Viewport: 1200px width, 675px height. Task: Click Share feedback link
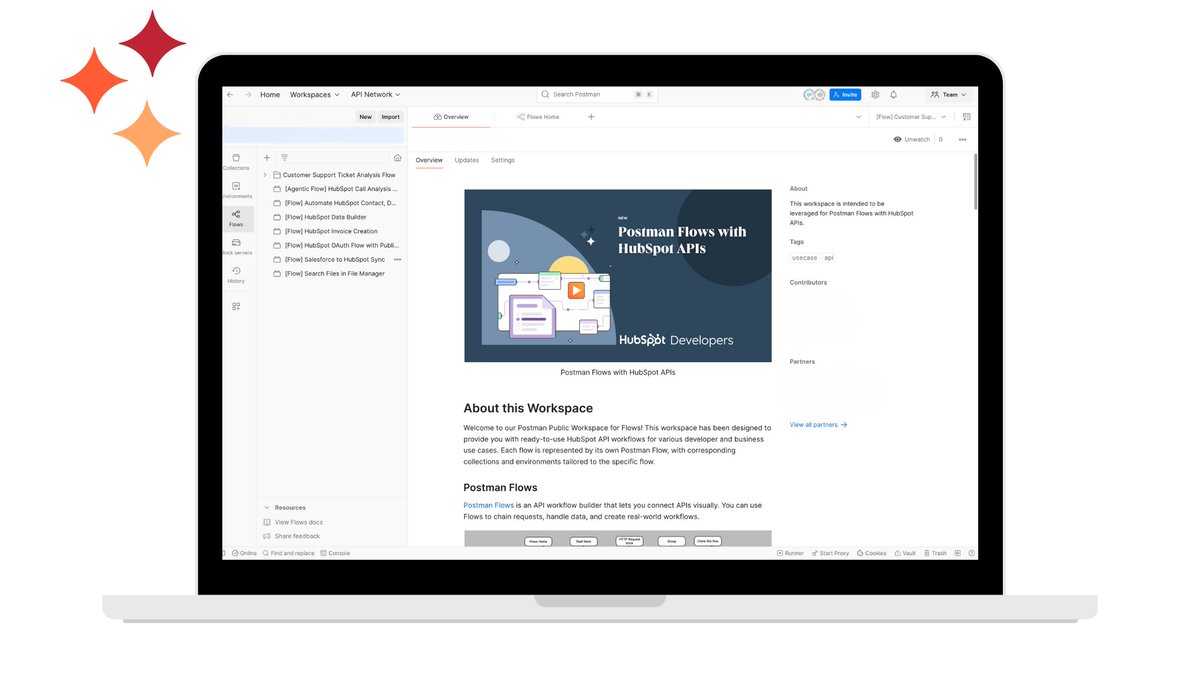[x=292, y=536]
